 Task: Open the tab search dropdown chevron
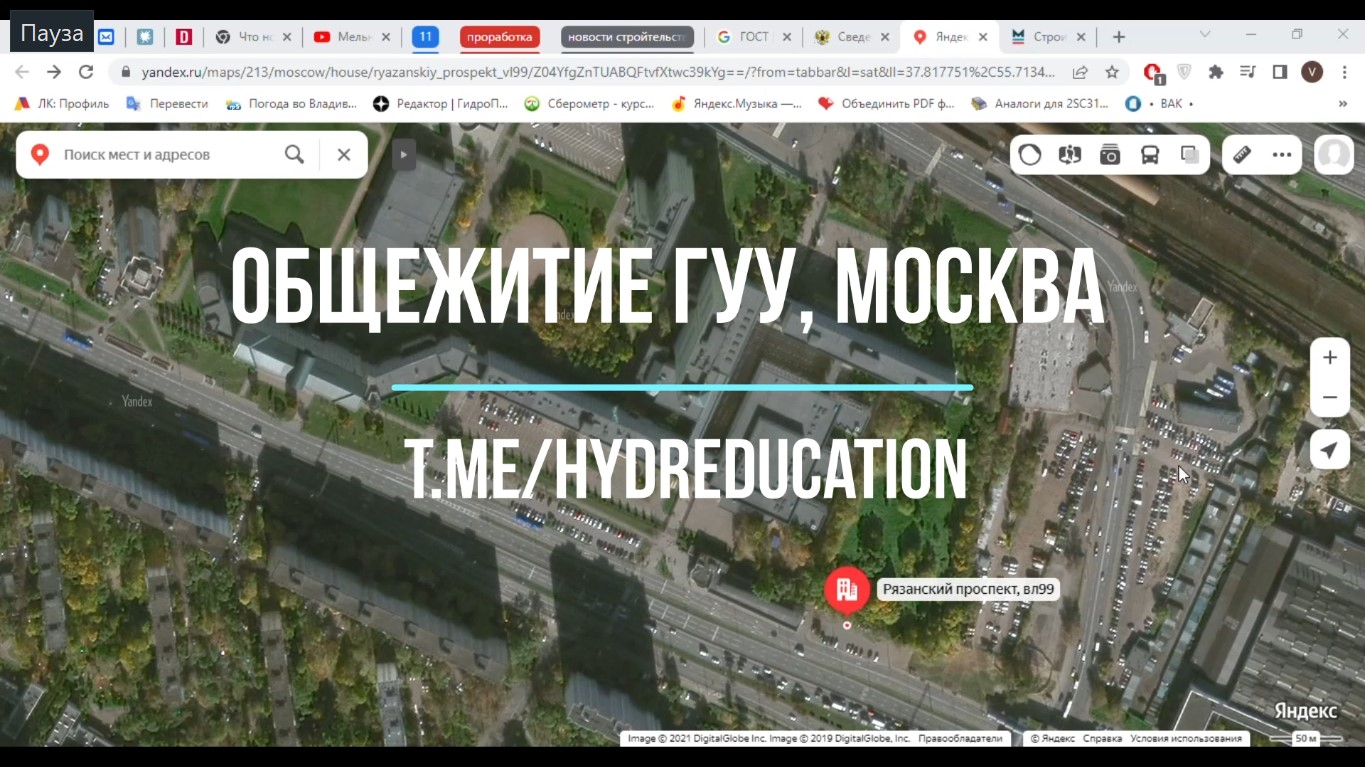coord(1205,34)
